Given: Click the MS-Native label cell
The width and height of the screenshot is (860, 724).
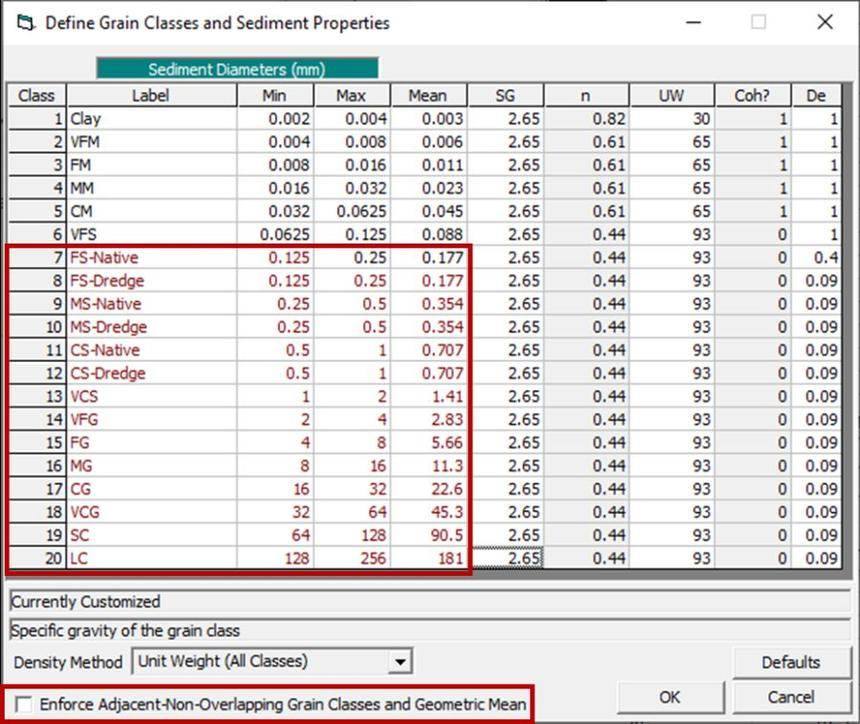Looking at the screenshot, I should (151, 304).
